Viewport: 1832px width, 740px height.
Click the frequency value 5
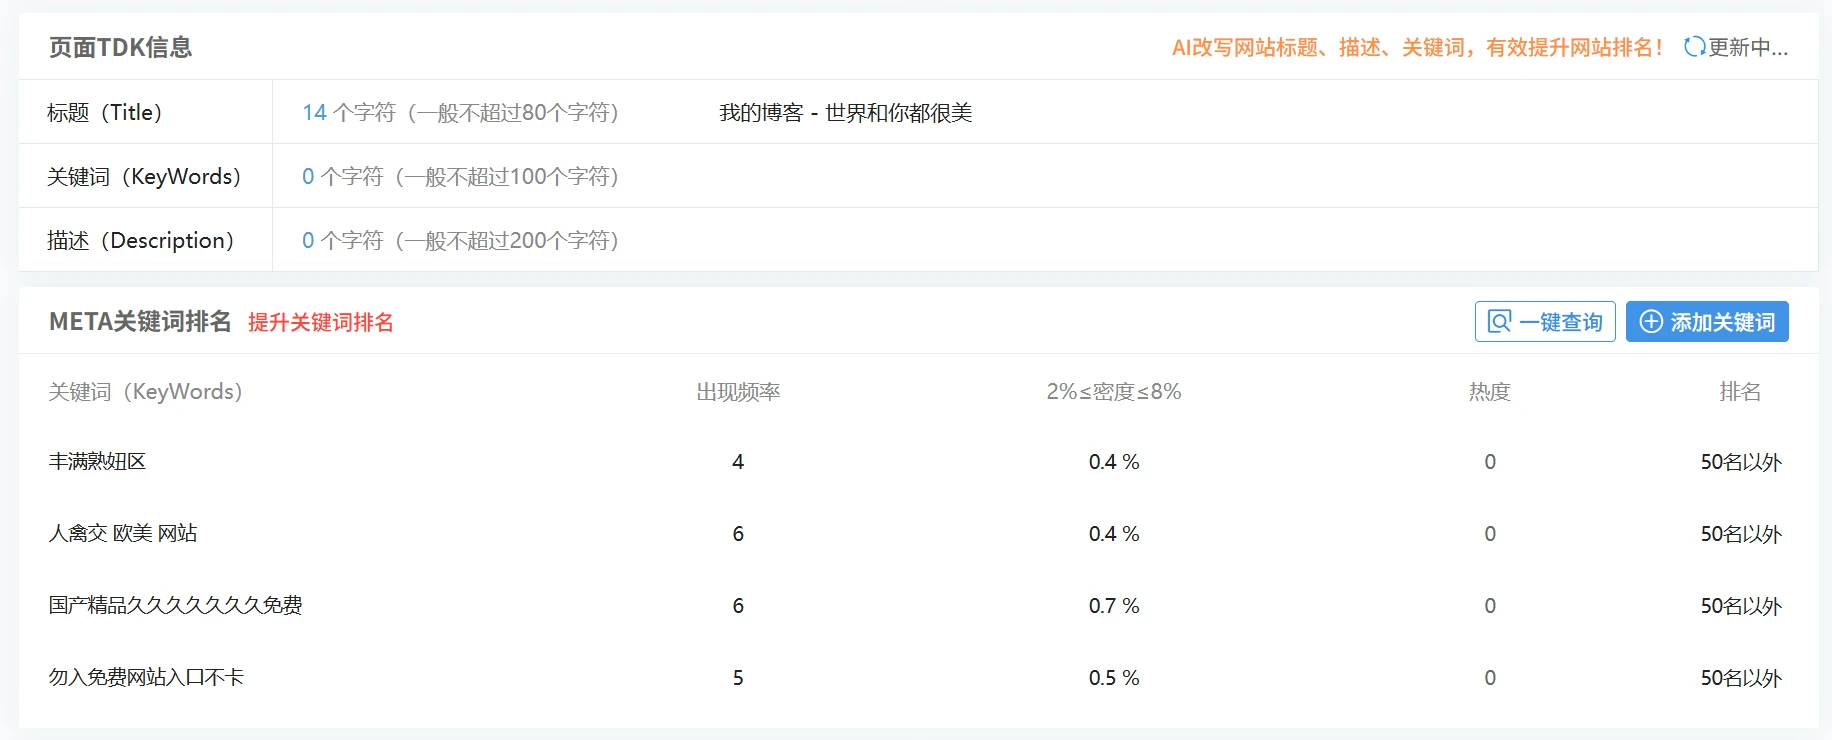click(738, 678)
